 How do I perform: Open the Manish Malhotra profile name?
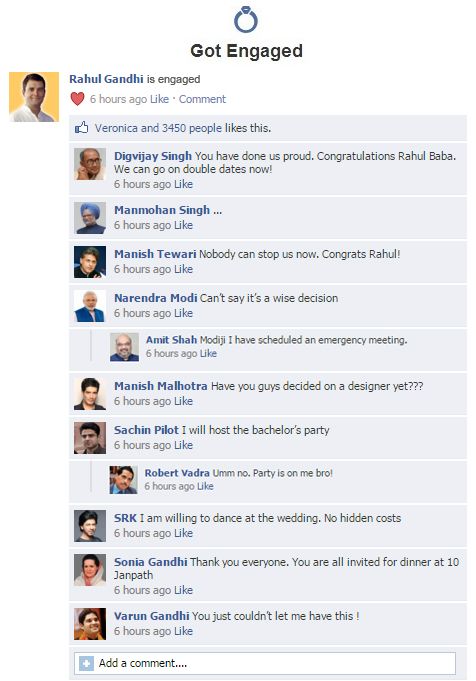pos(161,386)
